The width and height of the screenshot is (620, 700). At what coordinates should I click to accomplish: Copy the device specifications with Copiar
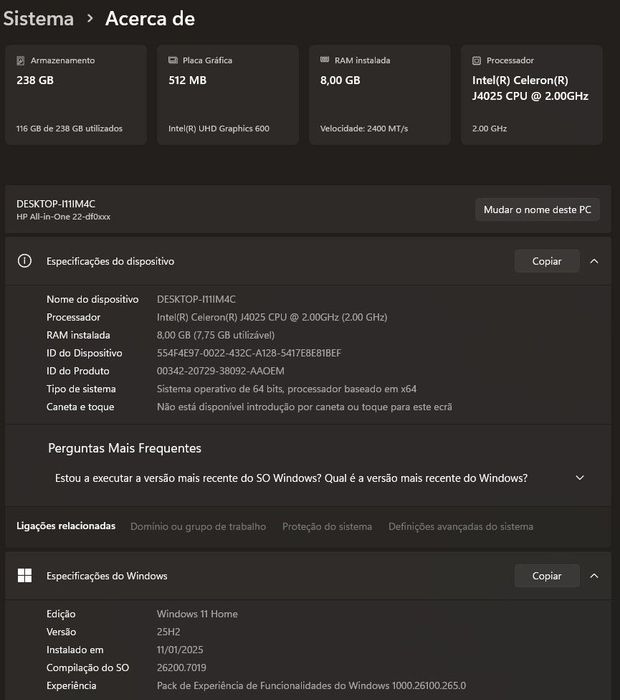(546, 261)
